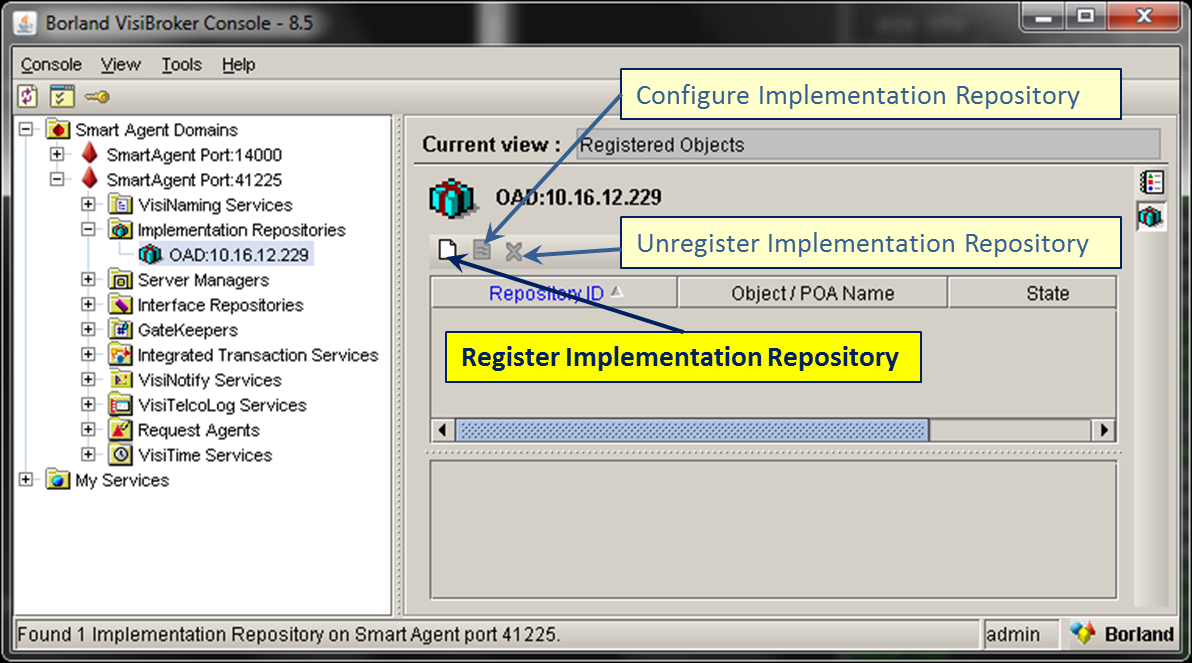Click the Java icon in the title bar
Viewport: 1192px width, 663px height.
(x=26, y=23)
